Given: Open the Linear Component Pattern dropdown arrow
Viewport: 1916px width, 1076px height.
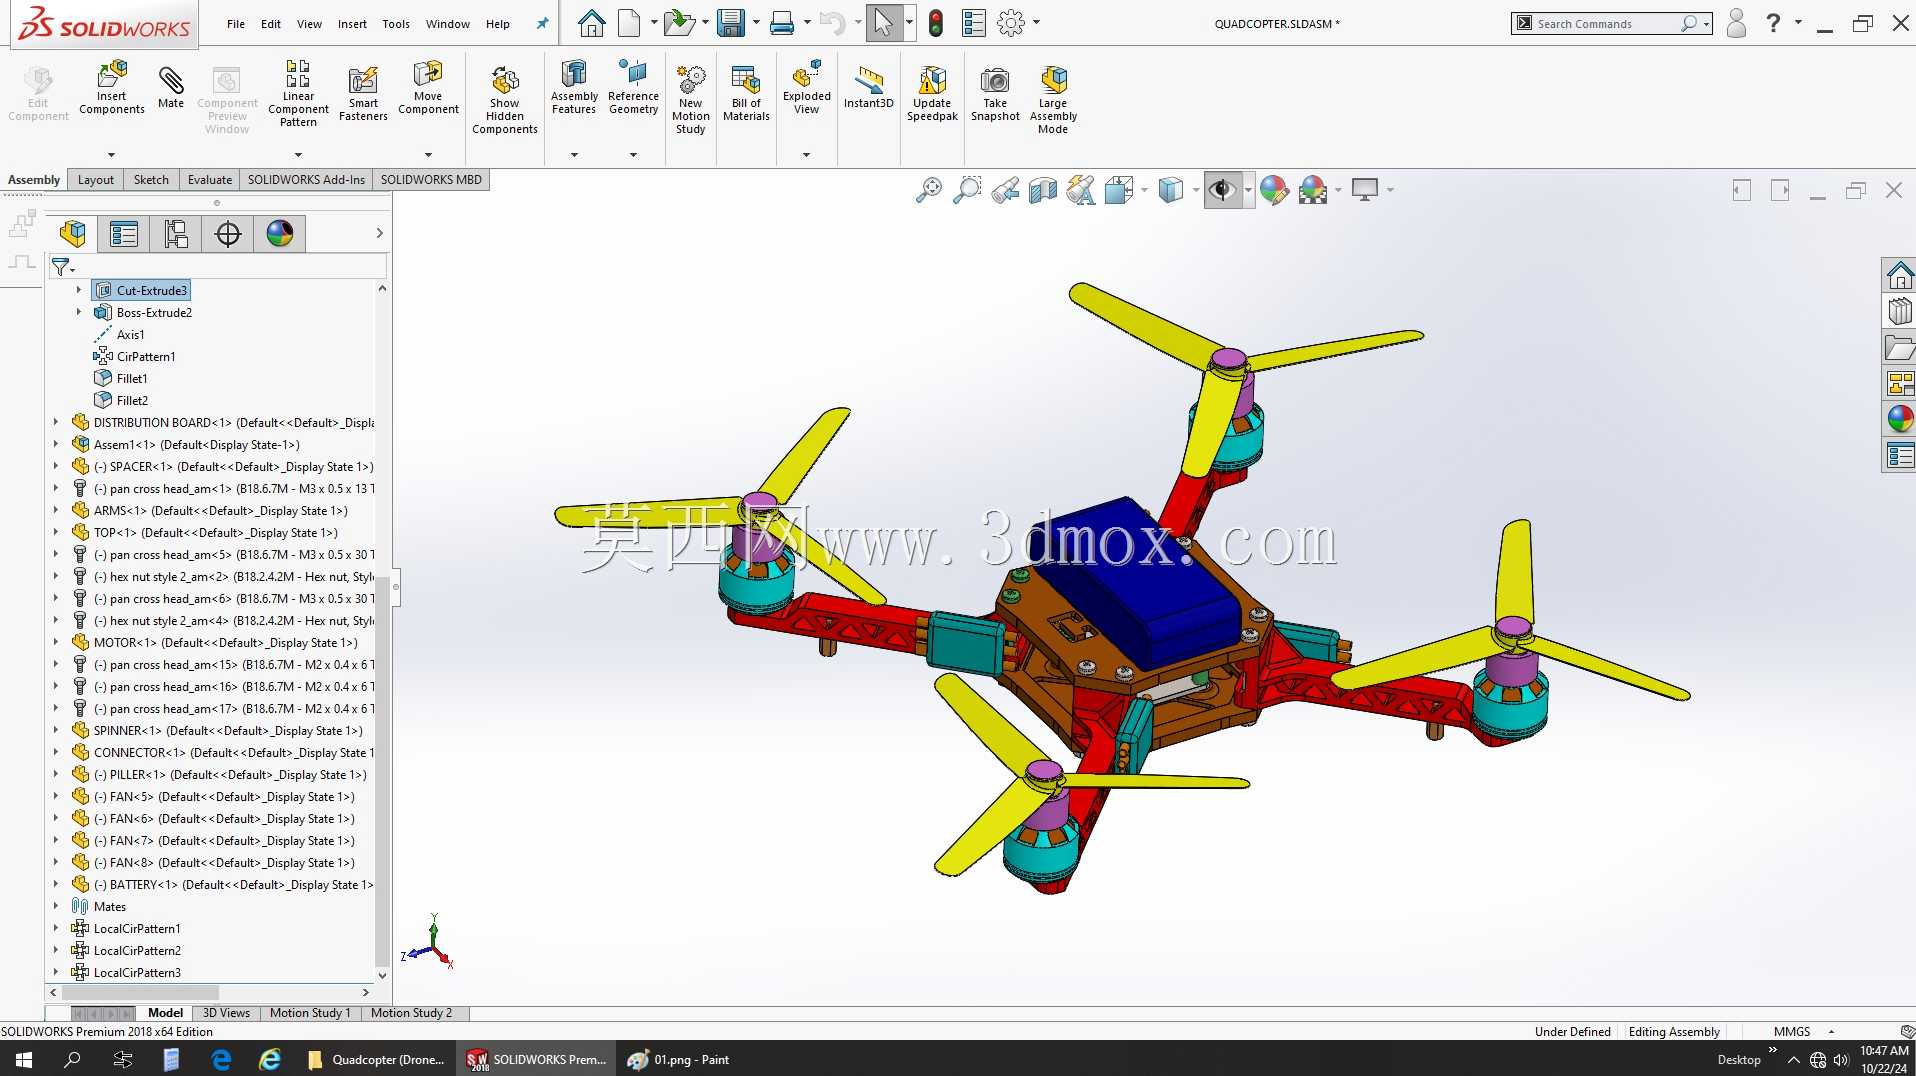Looking at the screenshot, I should click(298, 155).
